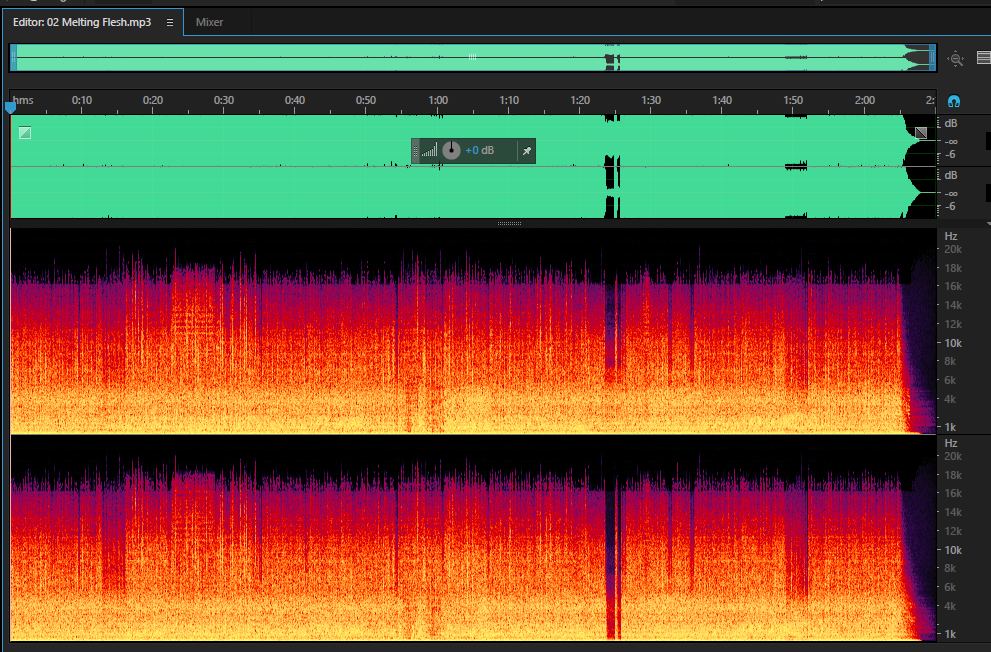This screenshot has height=652, width=991.
Task: Click 0:30 on the time ruler
Action: (x=224, y=100)
